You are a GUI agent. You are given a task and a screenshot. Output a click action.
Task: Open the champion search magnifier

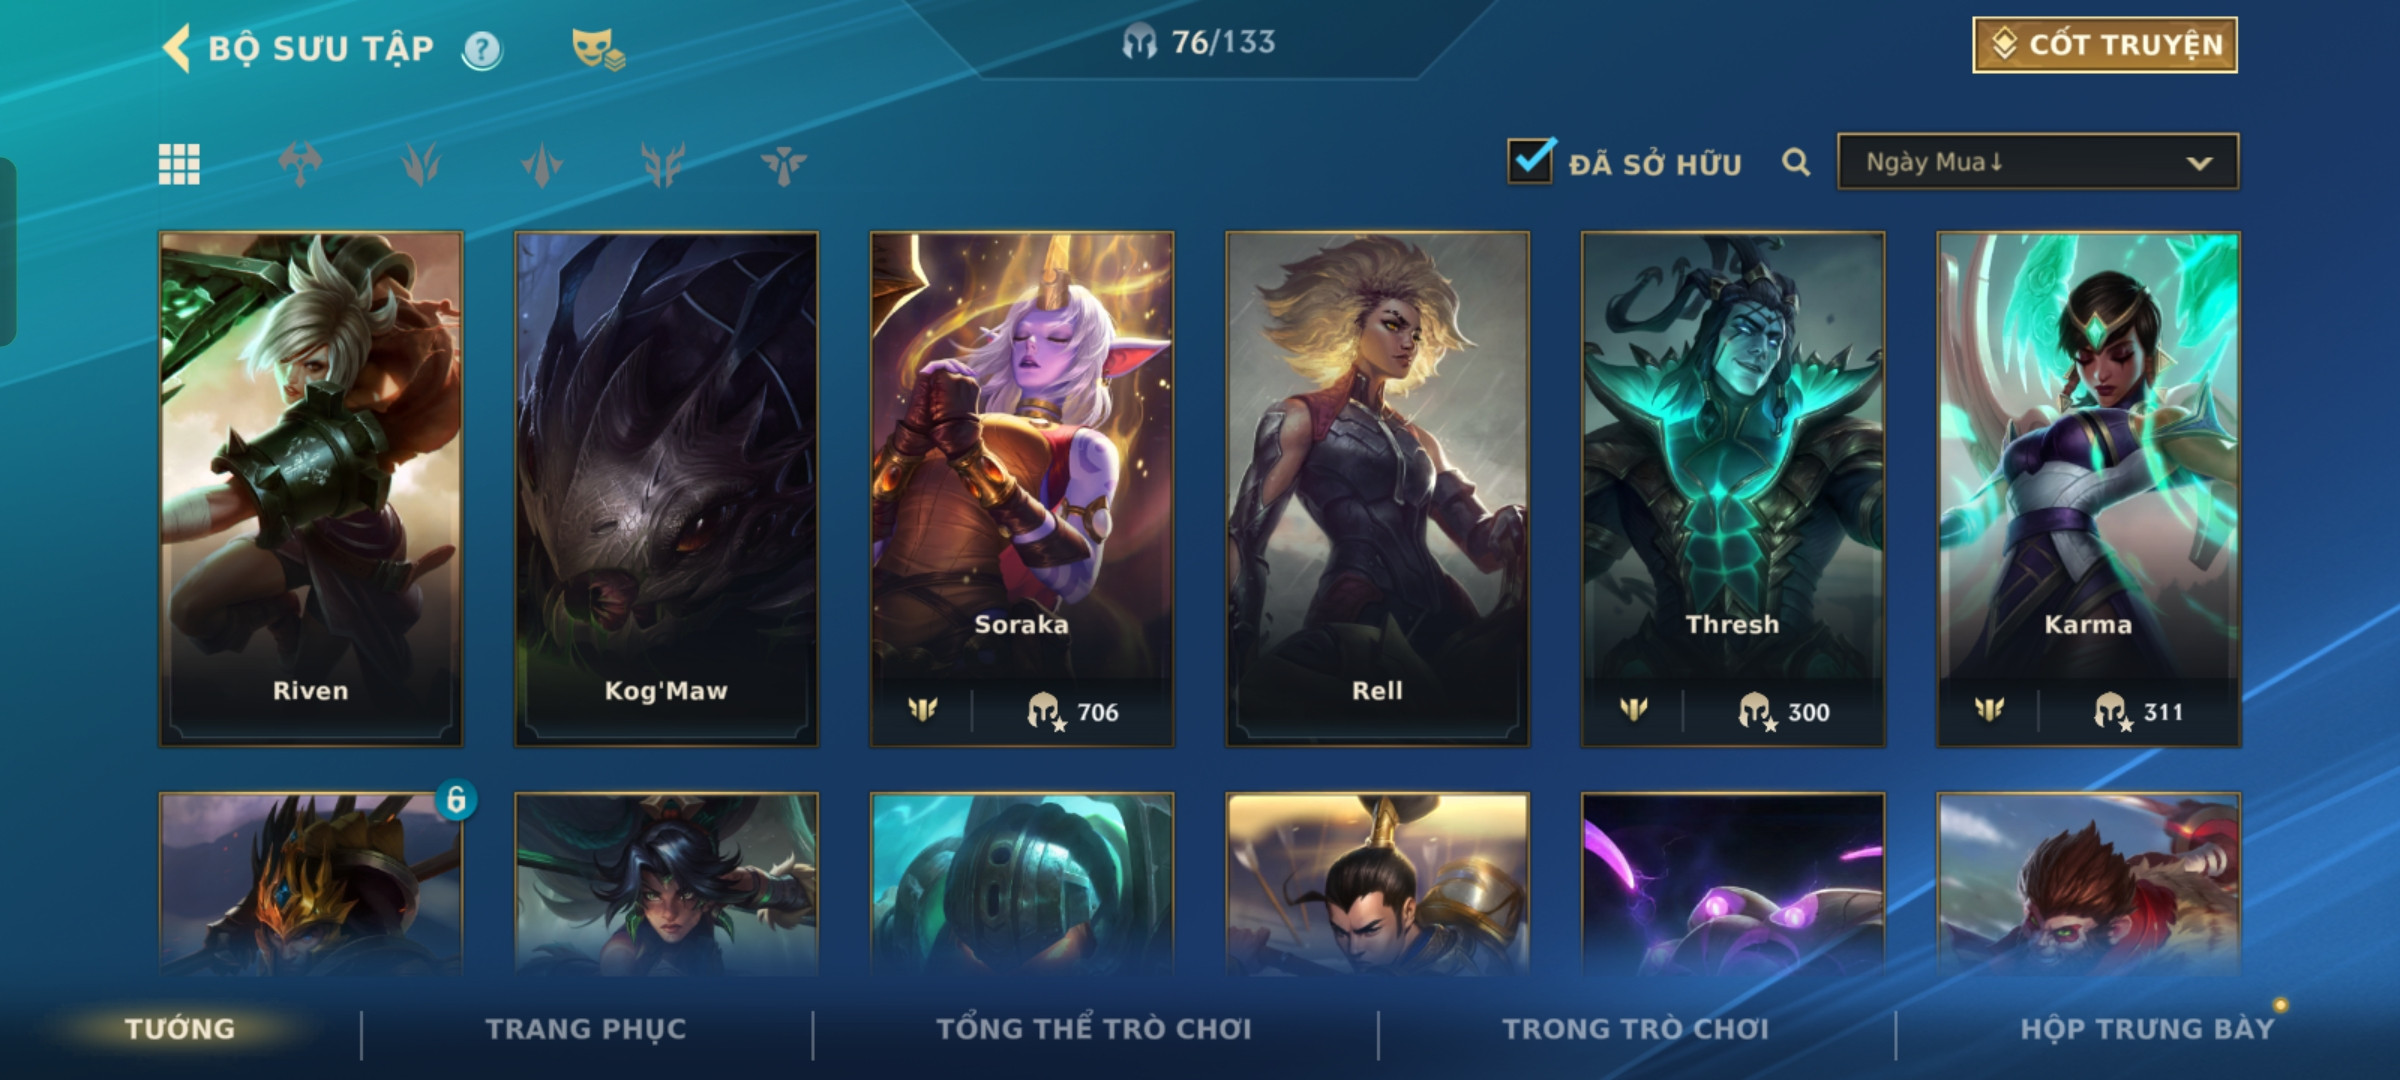point(1796,162)
